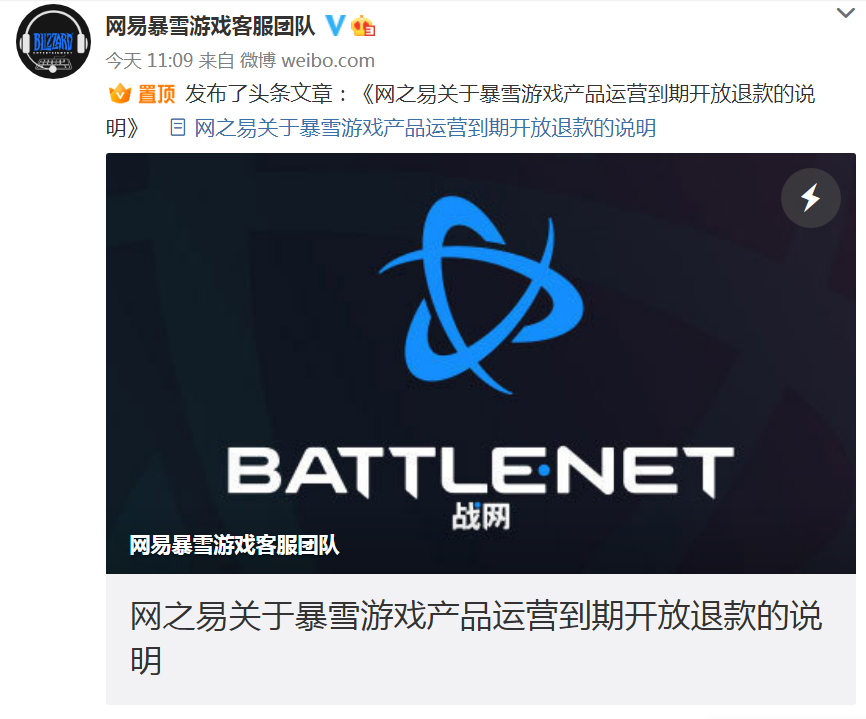The width and height of the screenshot is (866, 719).
Task: Expand the post options chevron menu
Action: coord(846,12)
